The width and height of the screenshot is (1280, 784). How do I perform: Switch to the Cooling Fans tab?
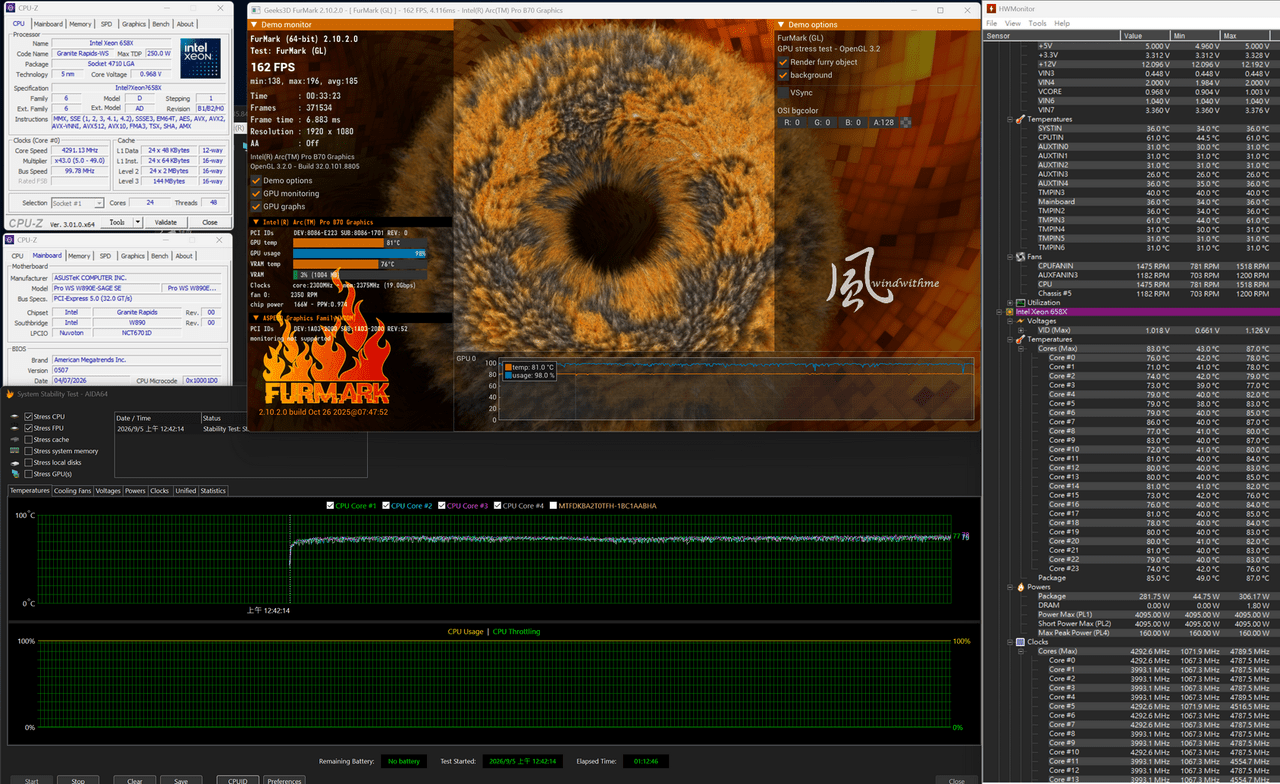point(72,491)
